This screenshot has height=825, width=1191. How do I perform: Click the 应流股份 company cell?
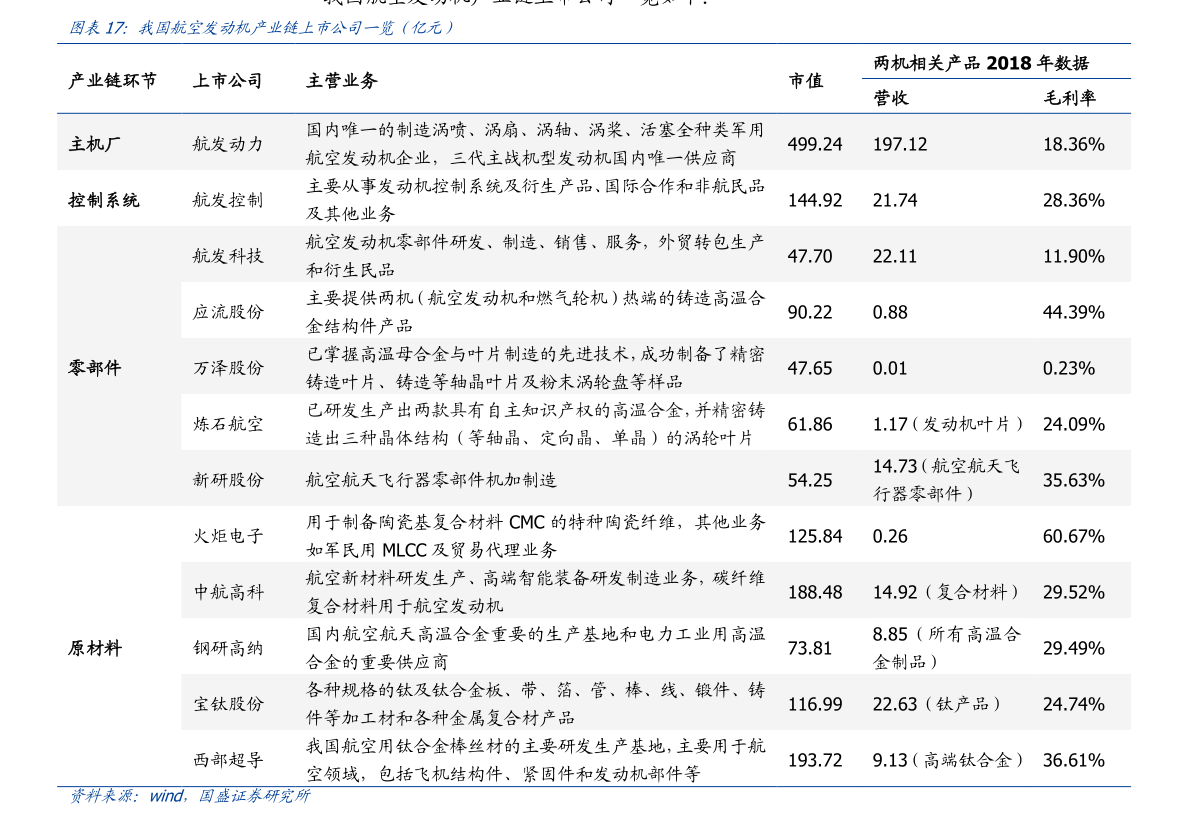[231, 311]
